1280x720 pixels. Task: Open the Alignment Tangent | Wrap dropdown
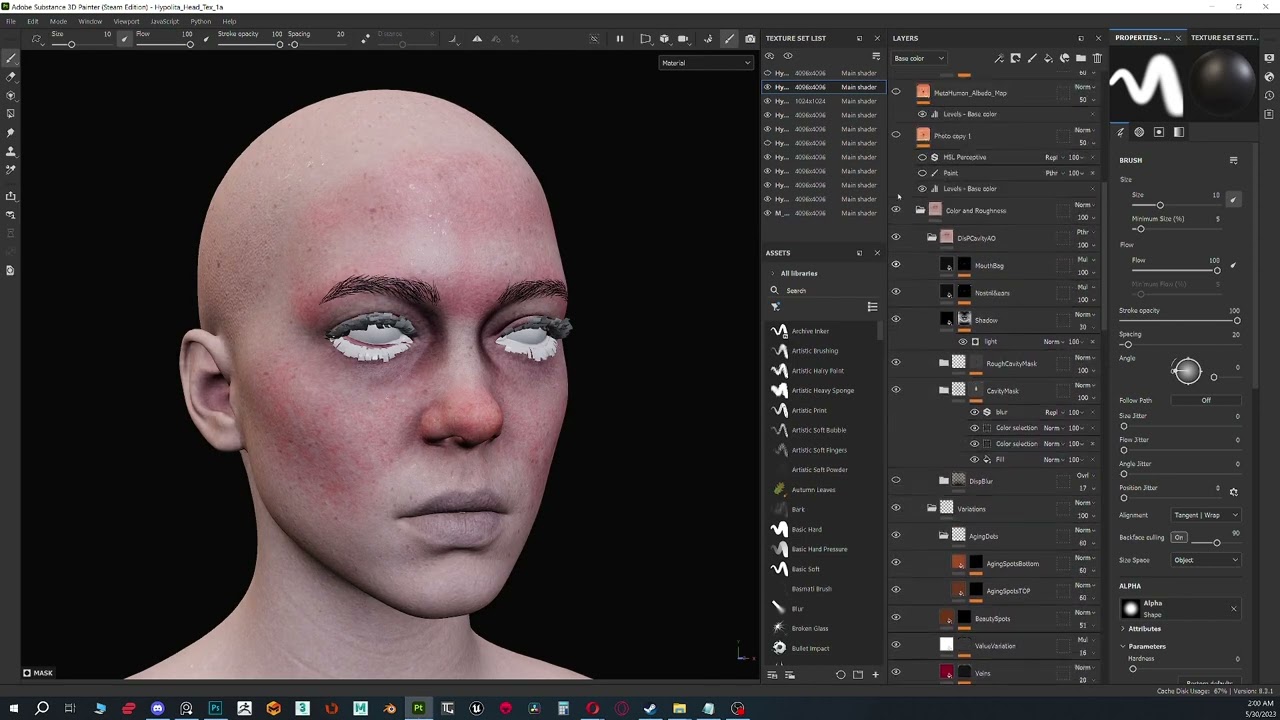(x=1206, y=515)
